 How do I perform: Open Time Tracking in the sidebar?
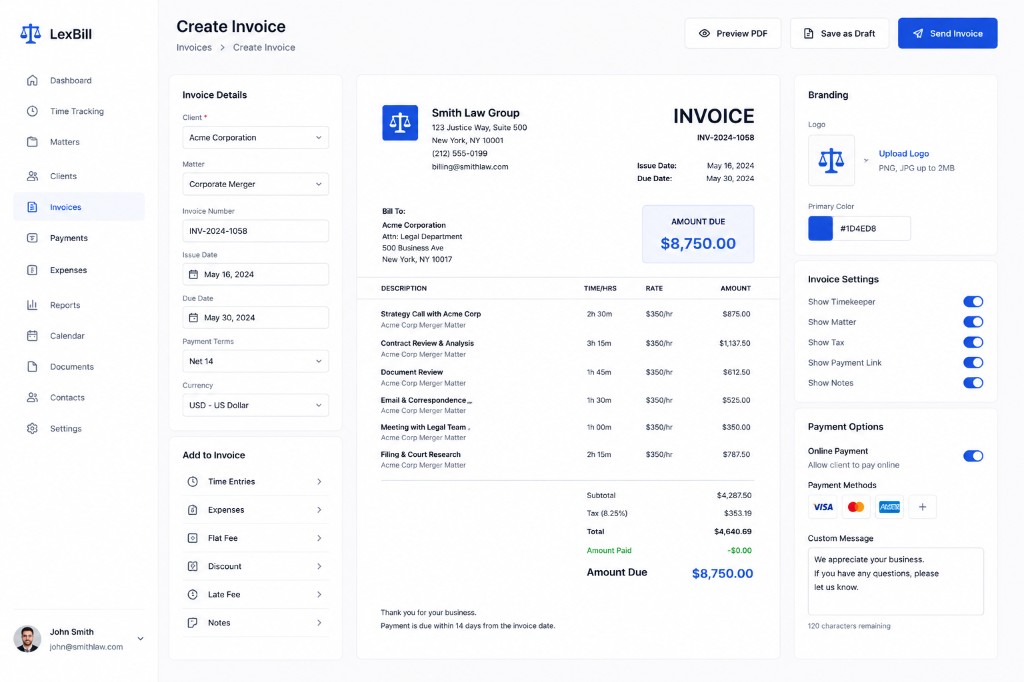78,111
